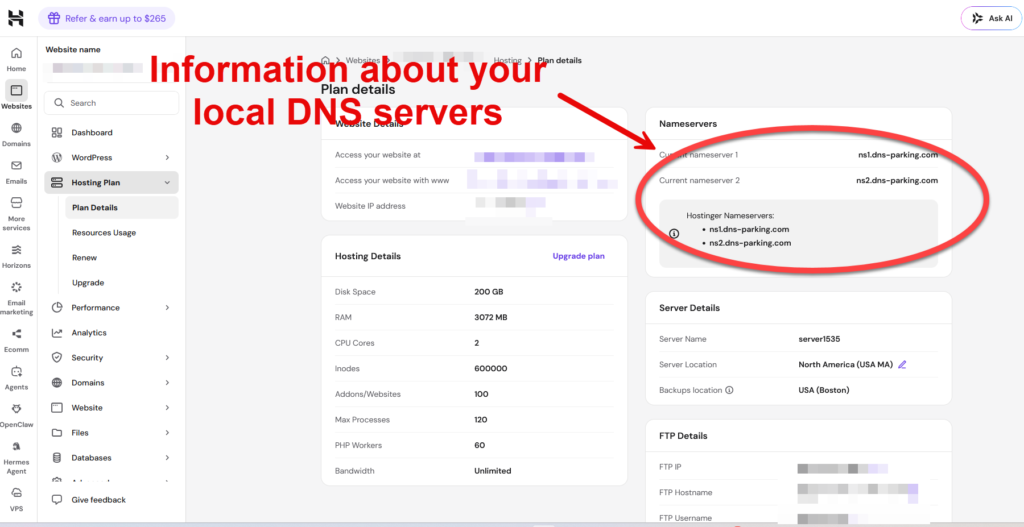Click the 200 GB disk space value
Viewport: 1024px width, 527px height.
pyautogui.click(x=488, y=292)
